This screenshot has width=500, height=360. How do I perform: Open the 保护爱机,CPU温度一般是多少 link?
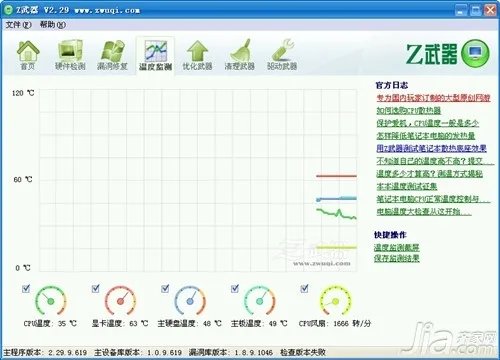pyautogui.click(x=428, y=123)
